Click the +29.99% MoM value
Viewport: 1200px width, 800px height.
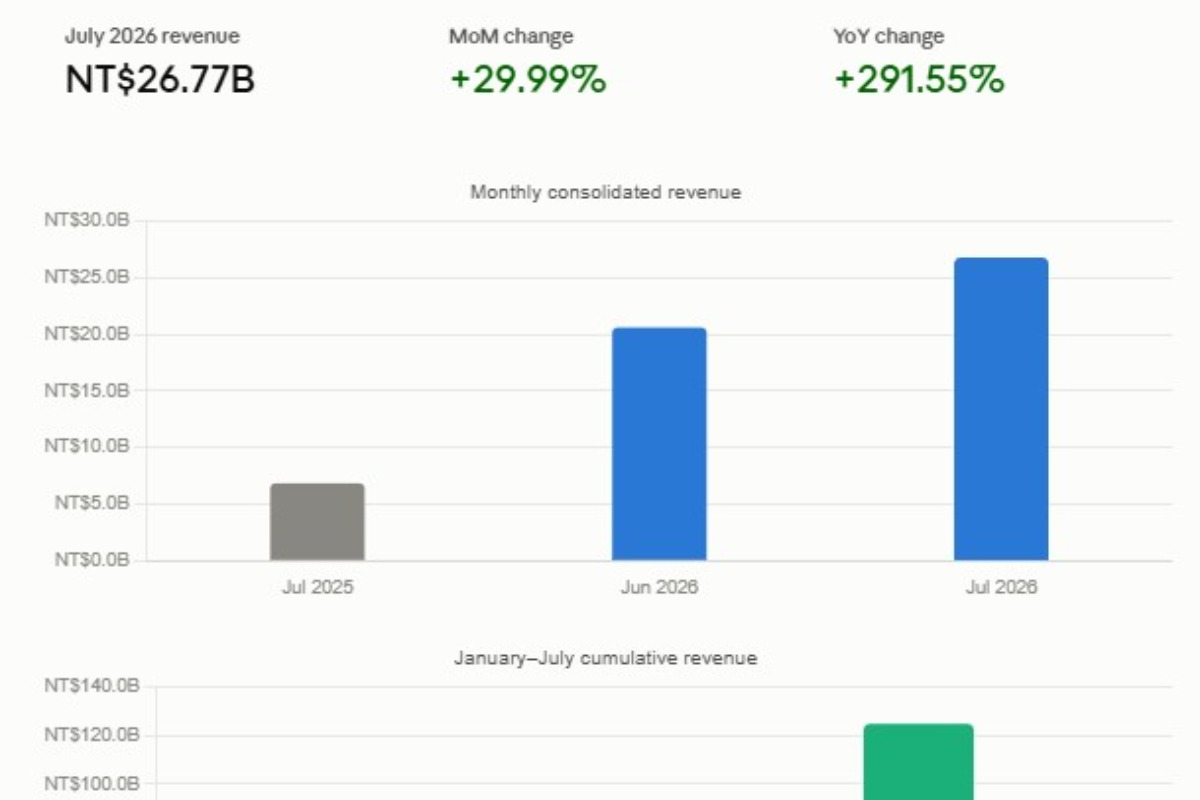pos(528,79)
